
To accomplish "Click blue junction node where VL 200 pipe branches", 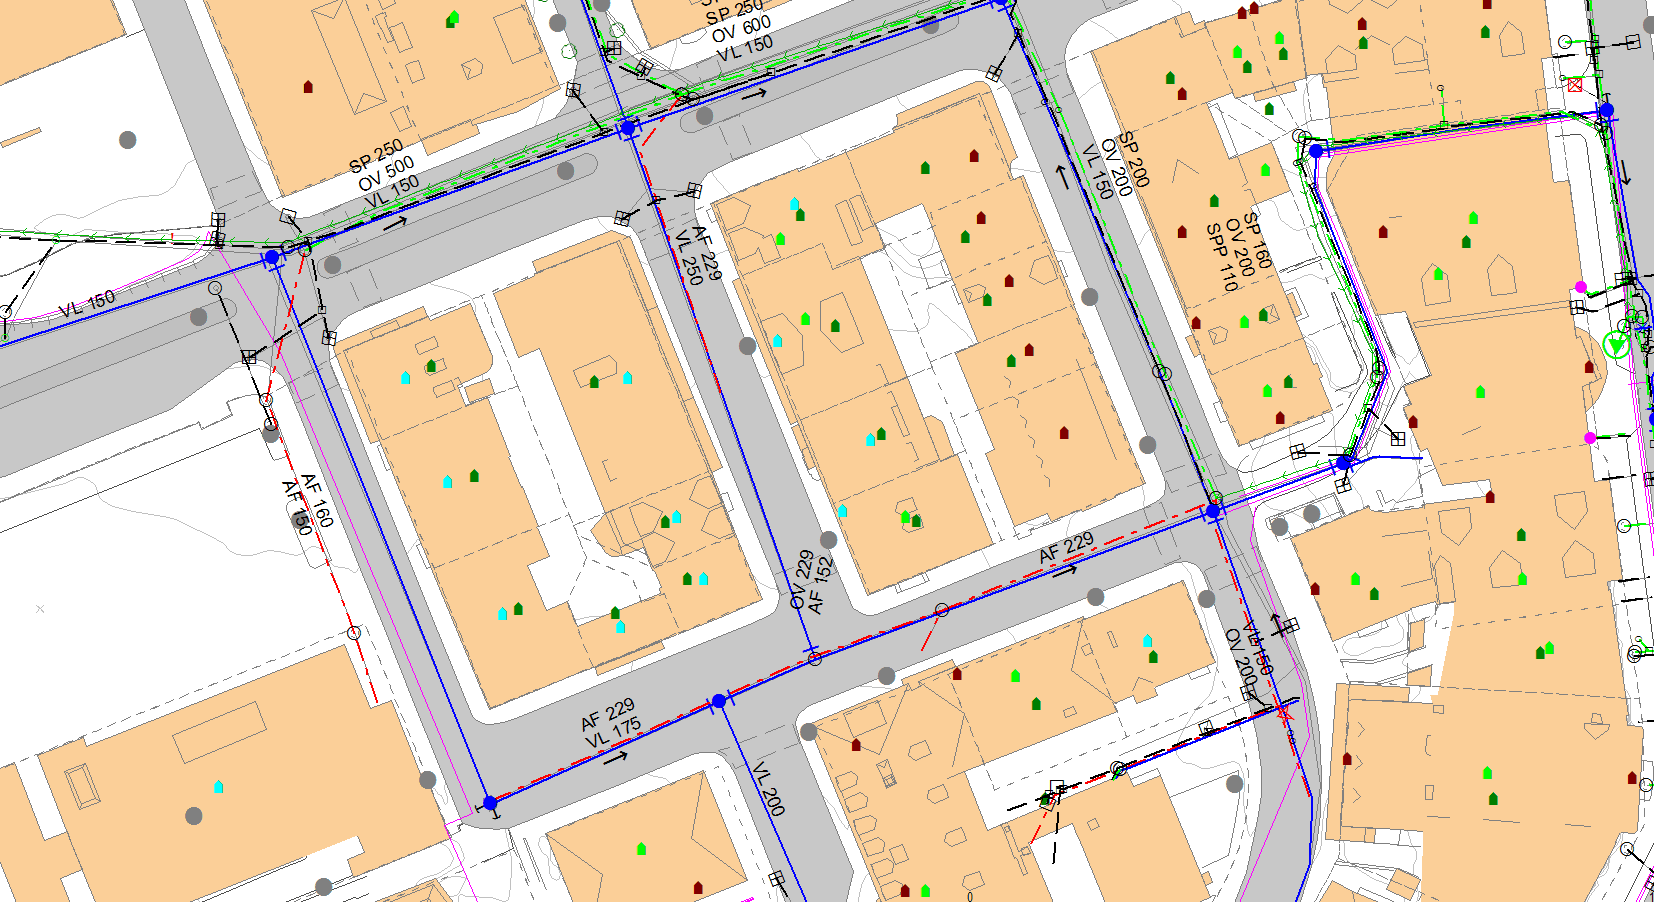I will (718, 702).
